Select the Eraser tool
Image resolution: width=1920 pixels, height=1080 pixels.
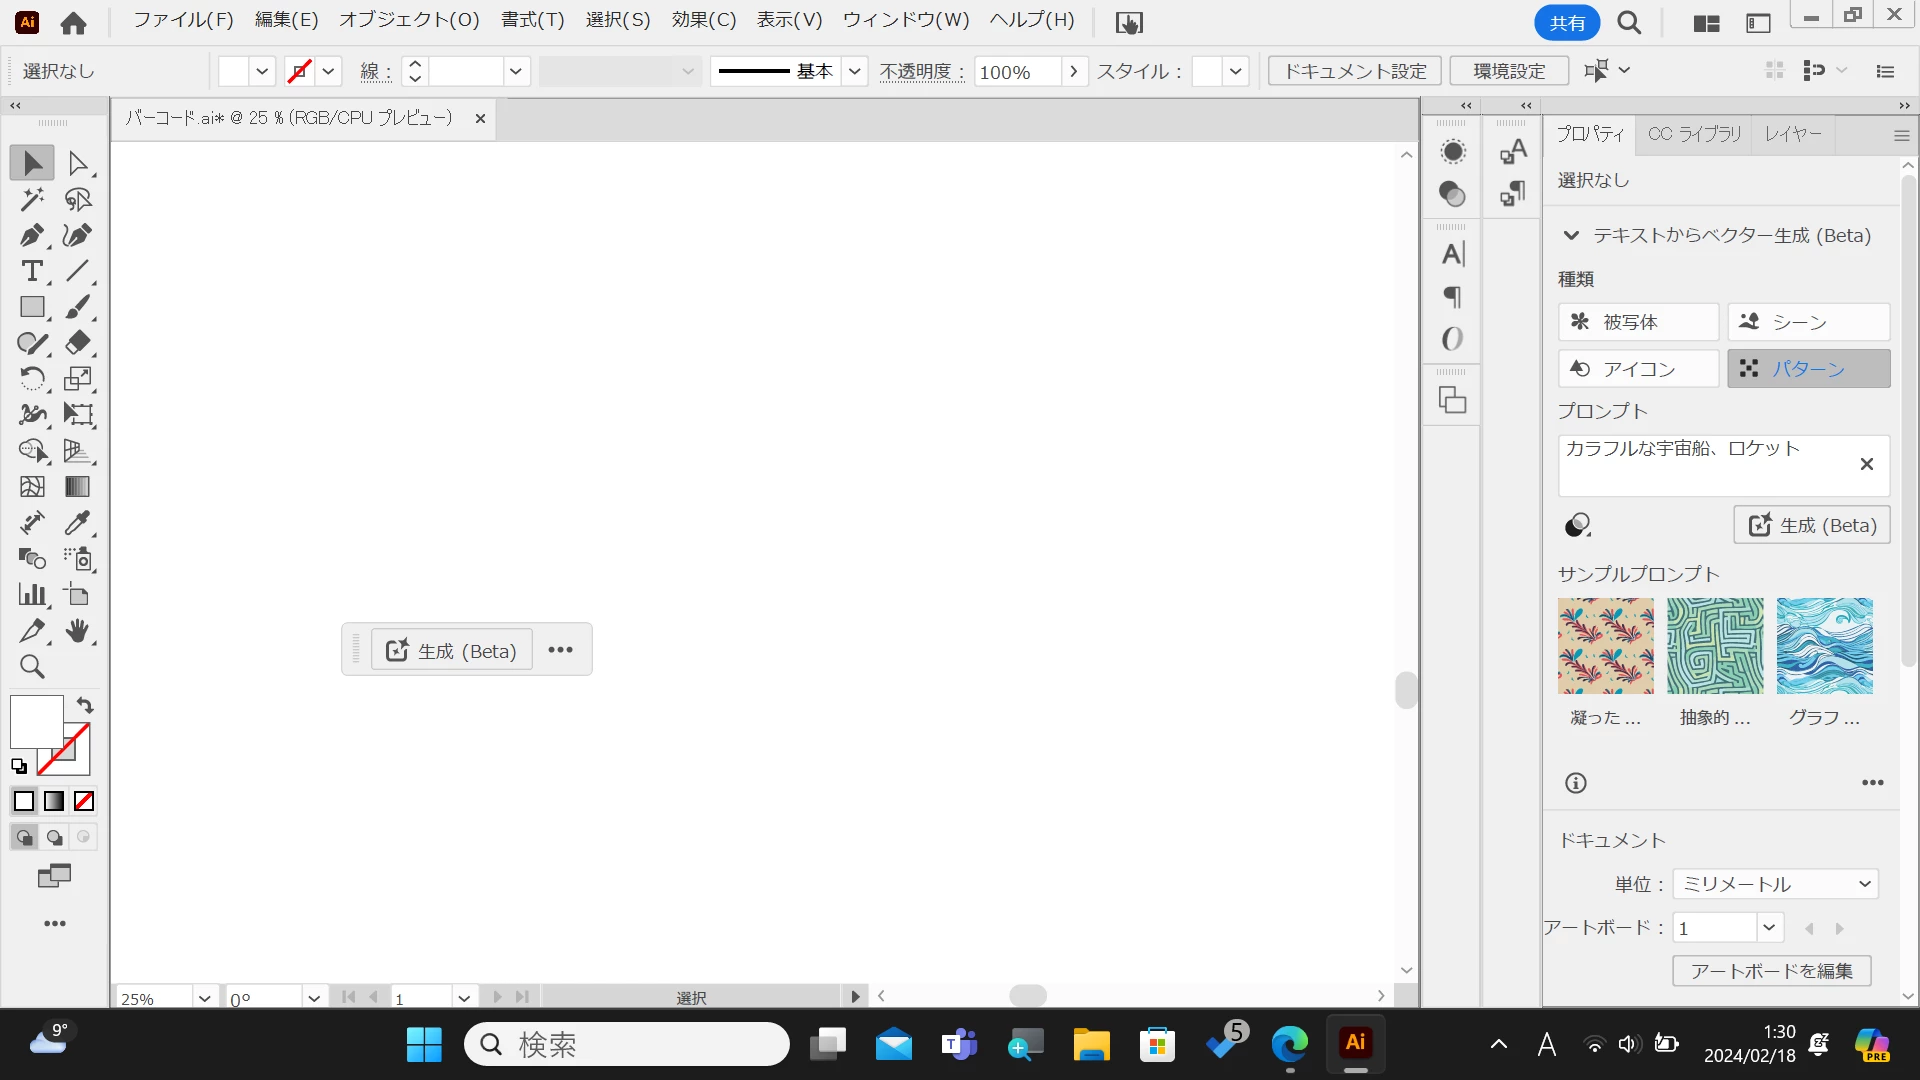77,343
